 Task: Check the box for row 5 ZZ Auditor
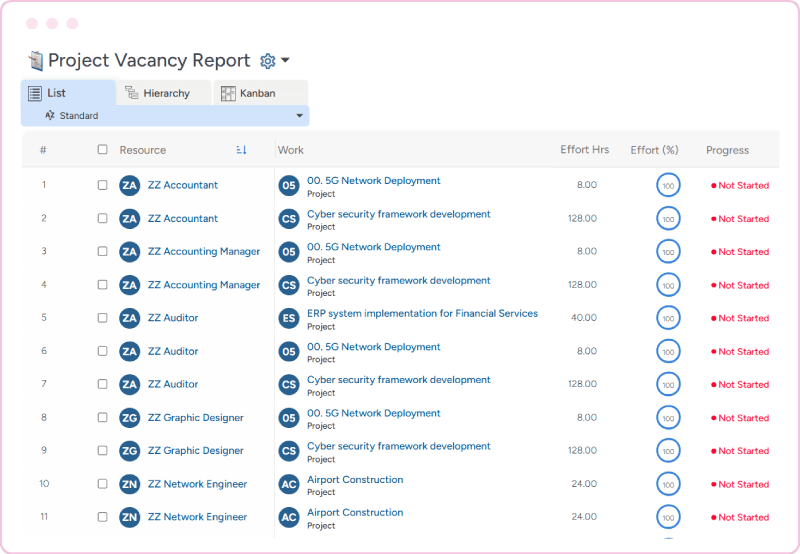coord(102,318)
